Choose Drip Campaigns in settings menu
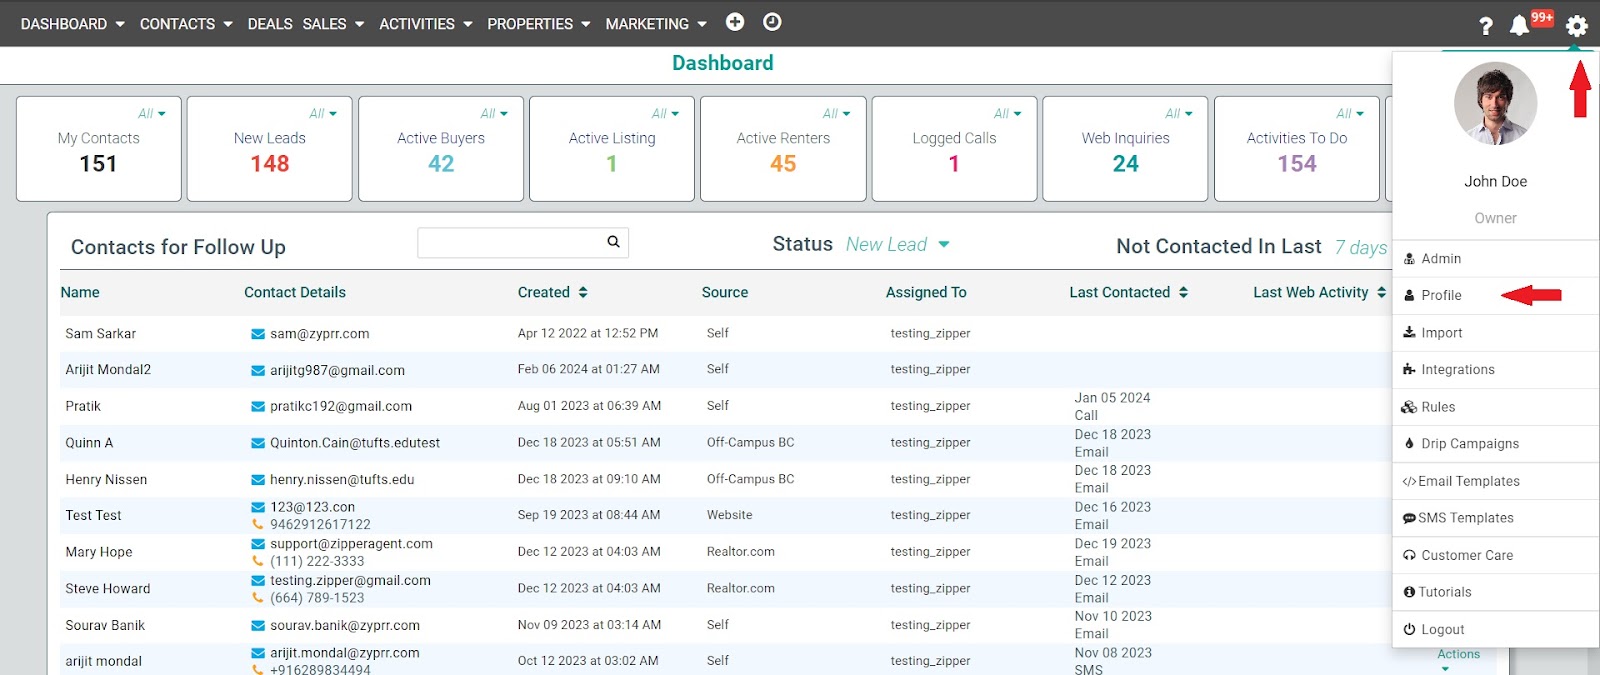1600x675 pixels. (1469, 444)
